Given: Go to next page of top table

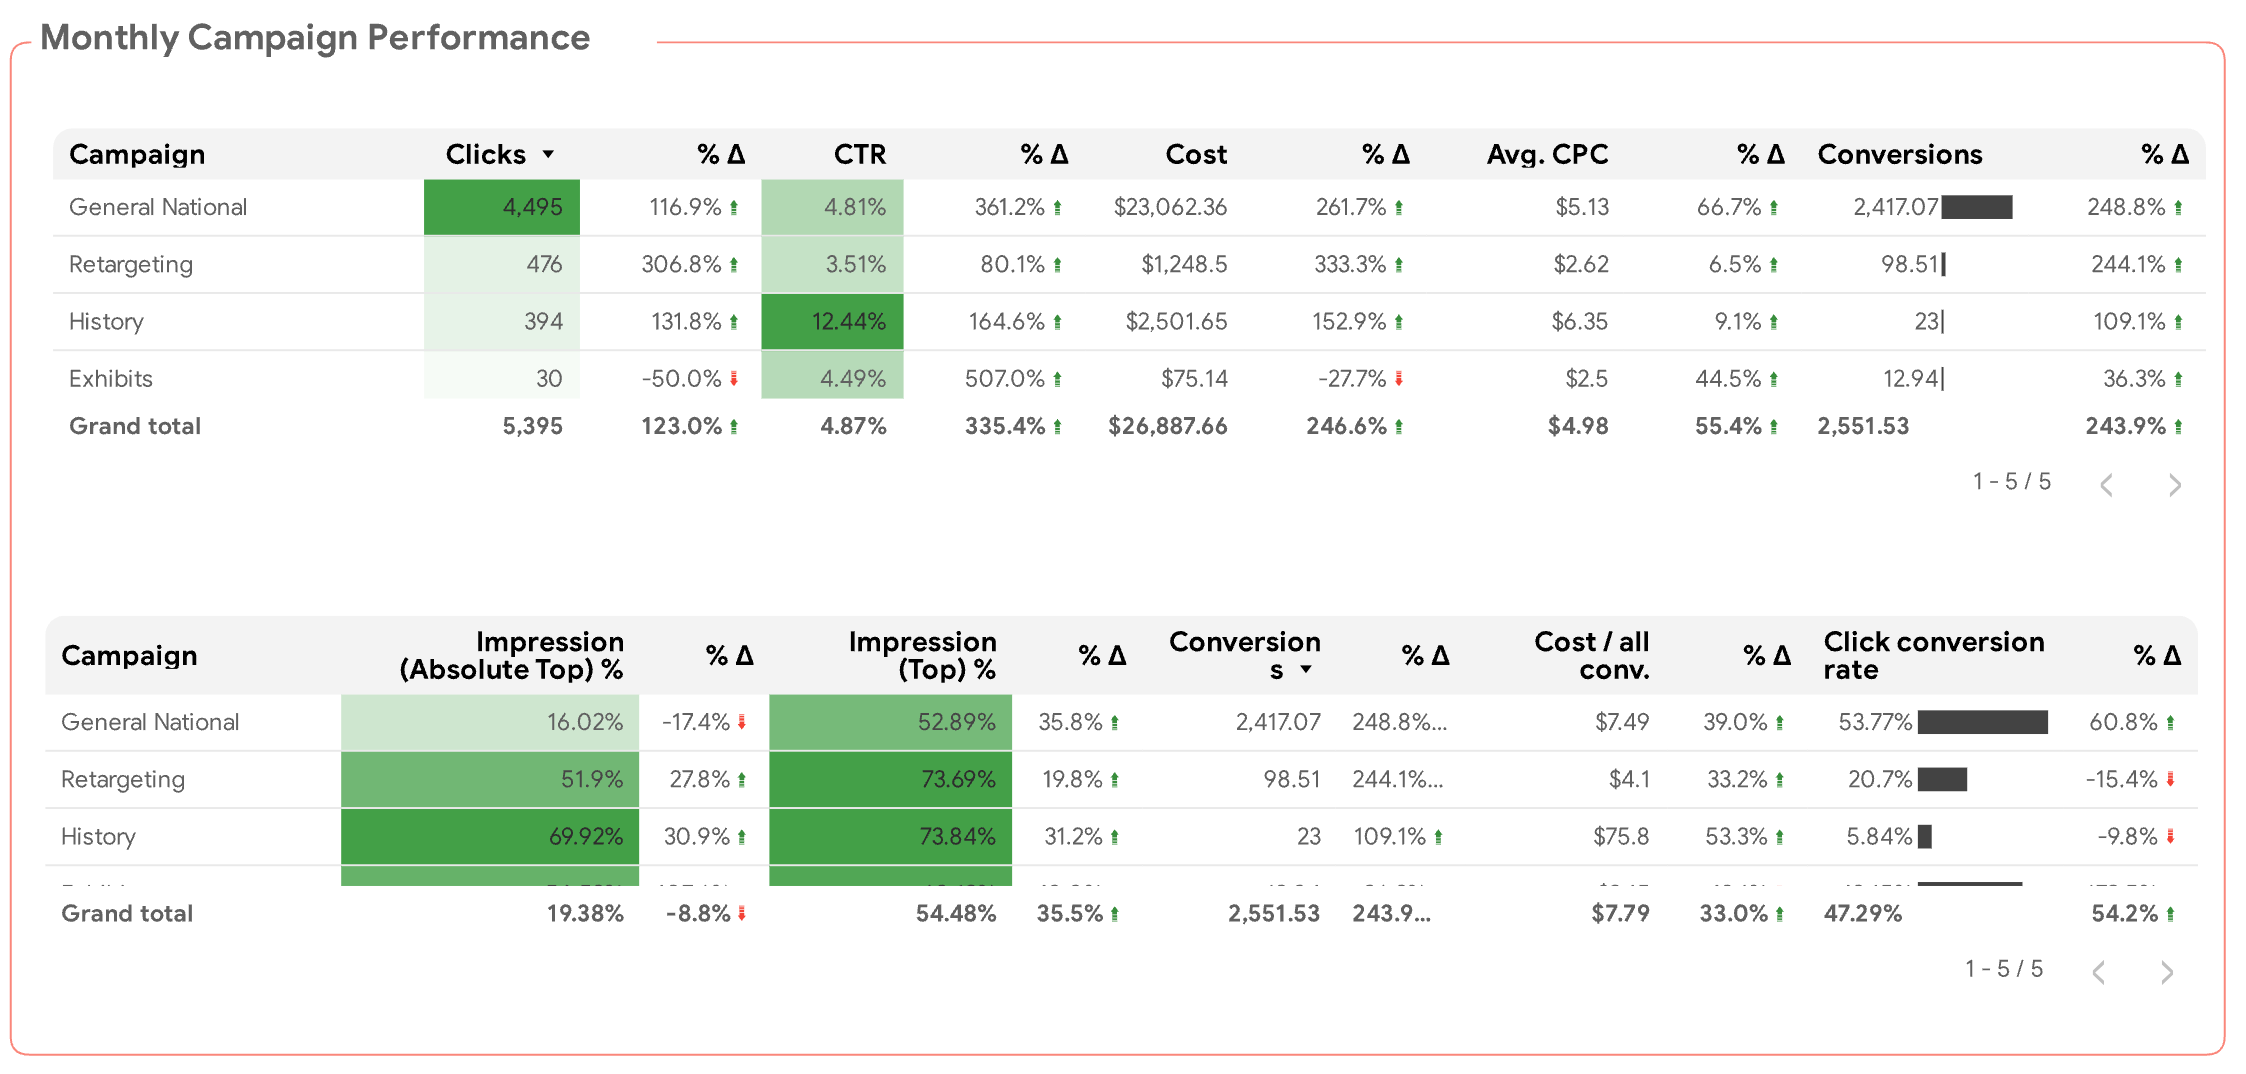Looking at the screenshot, I should click(x=2174, y=485).
